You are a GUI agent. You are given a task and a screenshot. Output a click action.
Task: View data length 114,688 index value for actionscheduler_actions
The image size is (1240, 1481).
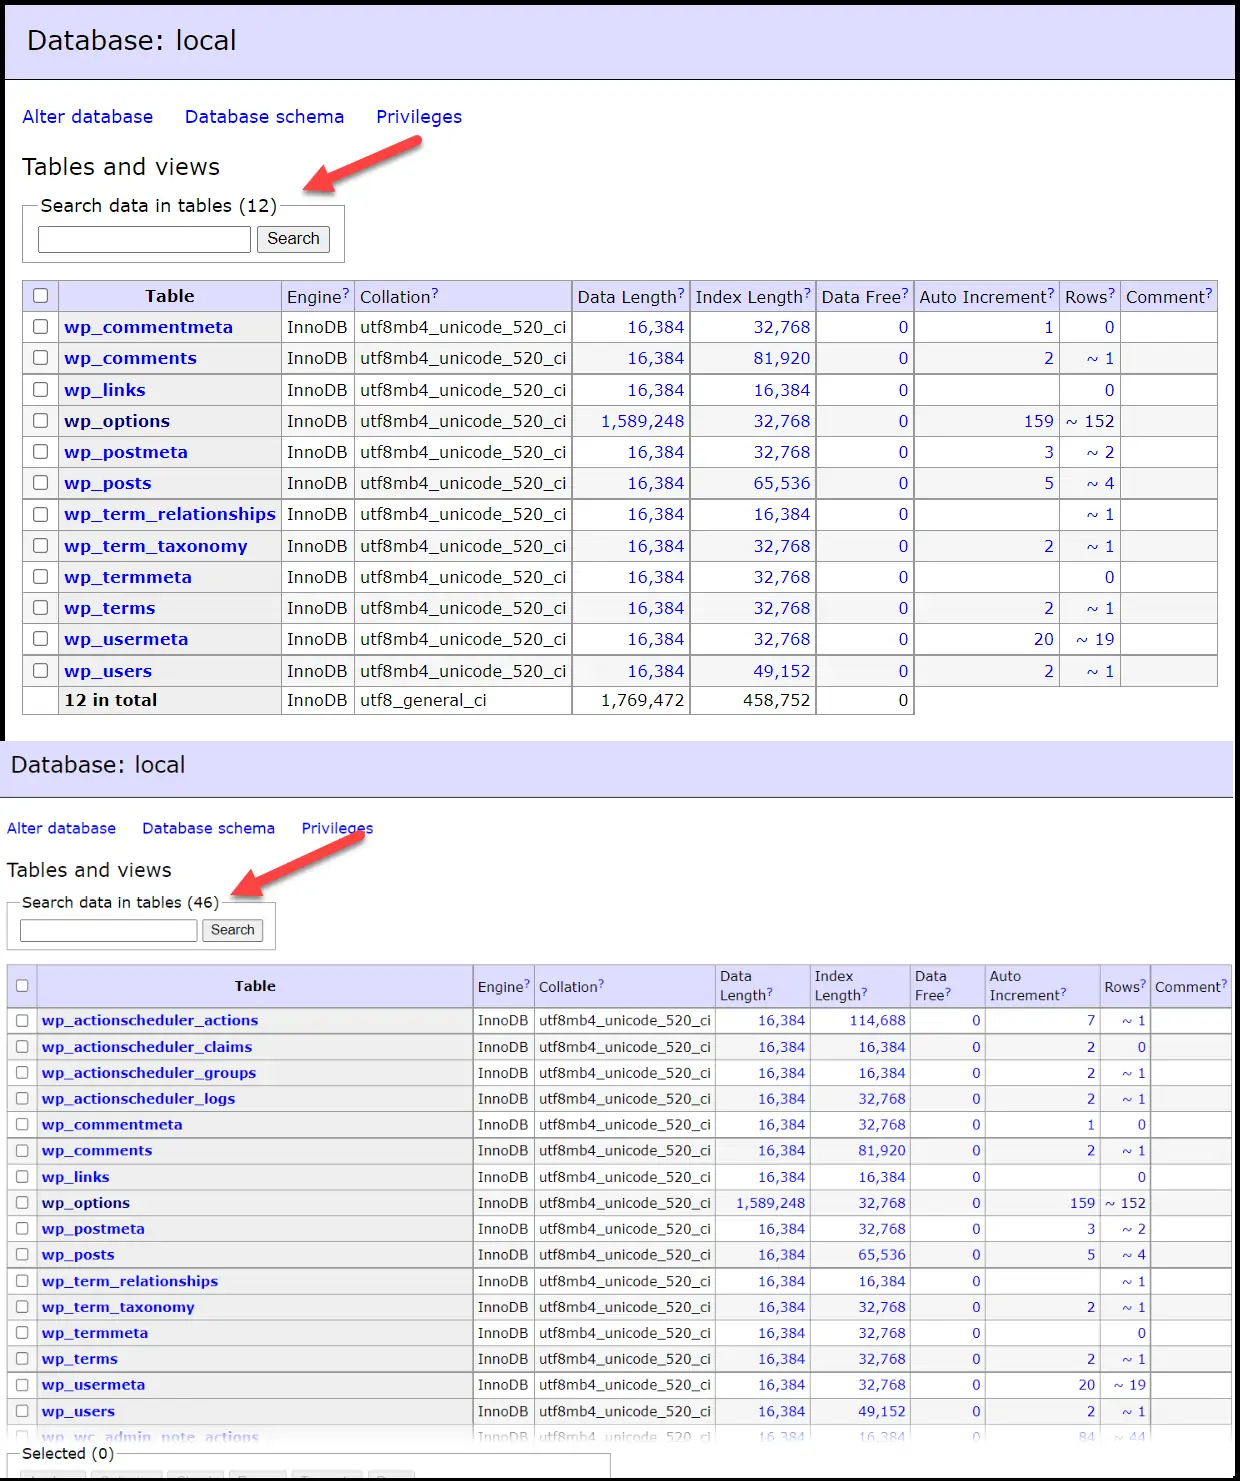(877, 1020)
